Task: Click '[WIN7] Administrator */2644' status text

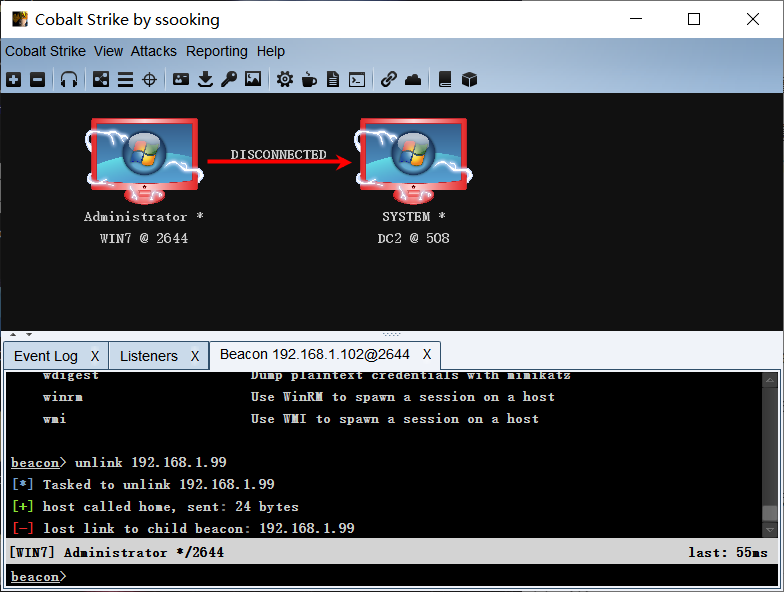Action: pyautogui.click(x=116, y=552)
